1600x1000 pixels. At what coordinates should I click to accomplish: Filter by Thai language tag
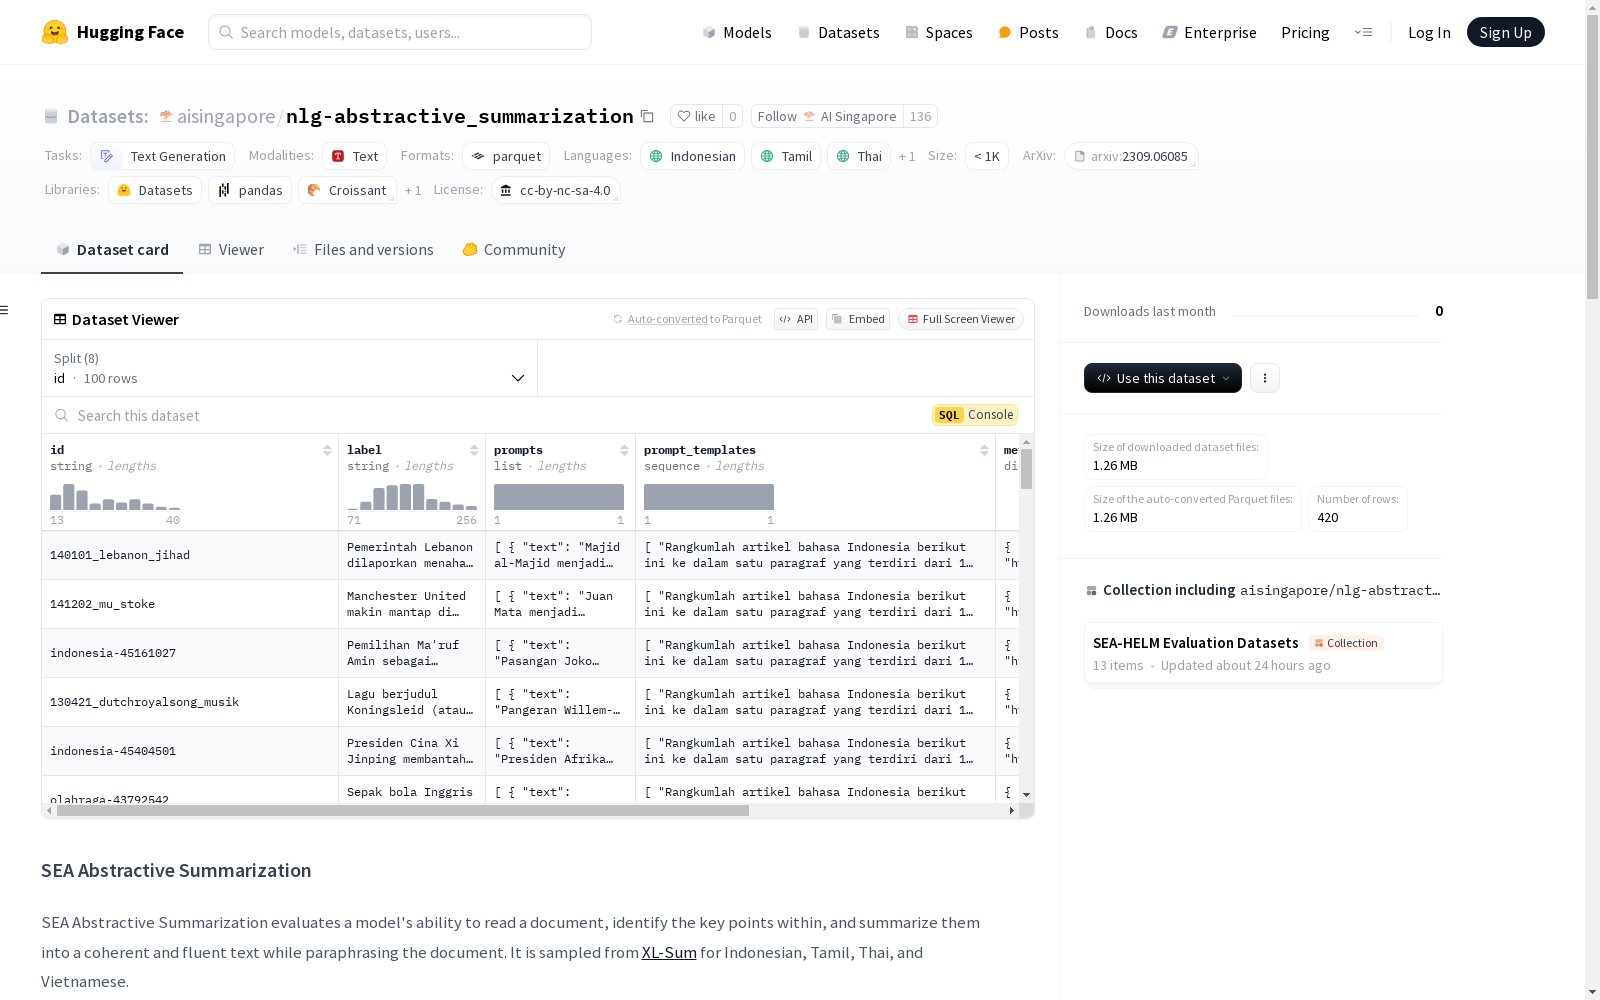tap(859, 156)
